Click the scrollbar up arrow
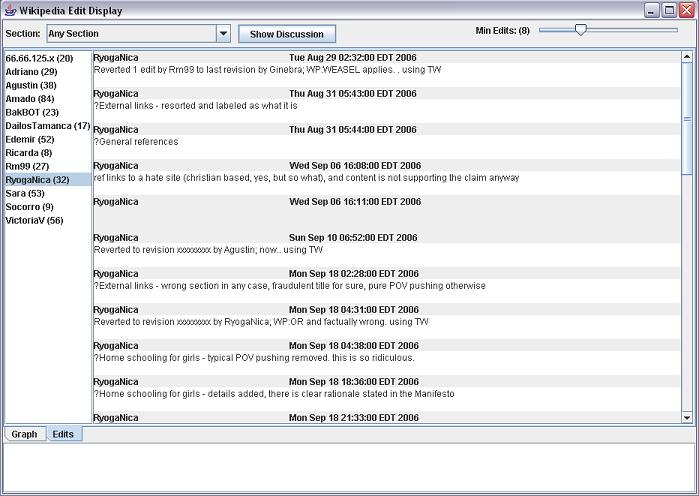The width and height of the screenshot is (699, 496). point(687,57)
